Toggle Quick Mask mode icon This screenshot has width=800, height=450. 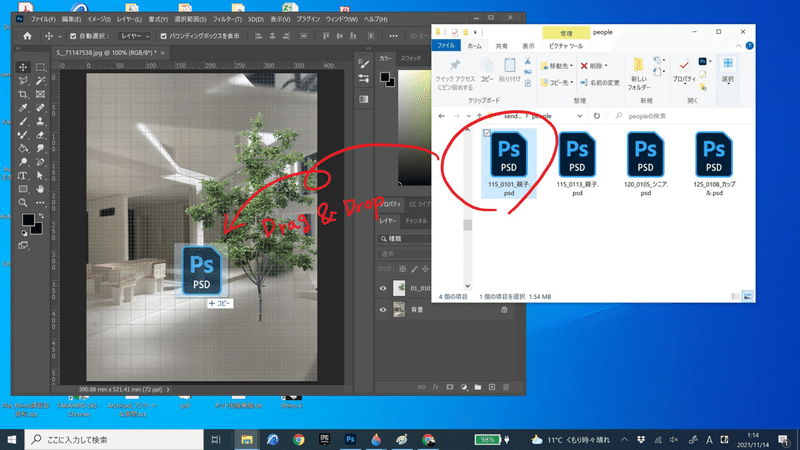(x=23, y=245)
